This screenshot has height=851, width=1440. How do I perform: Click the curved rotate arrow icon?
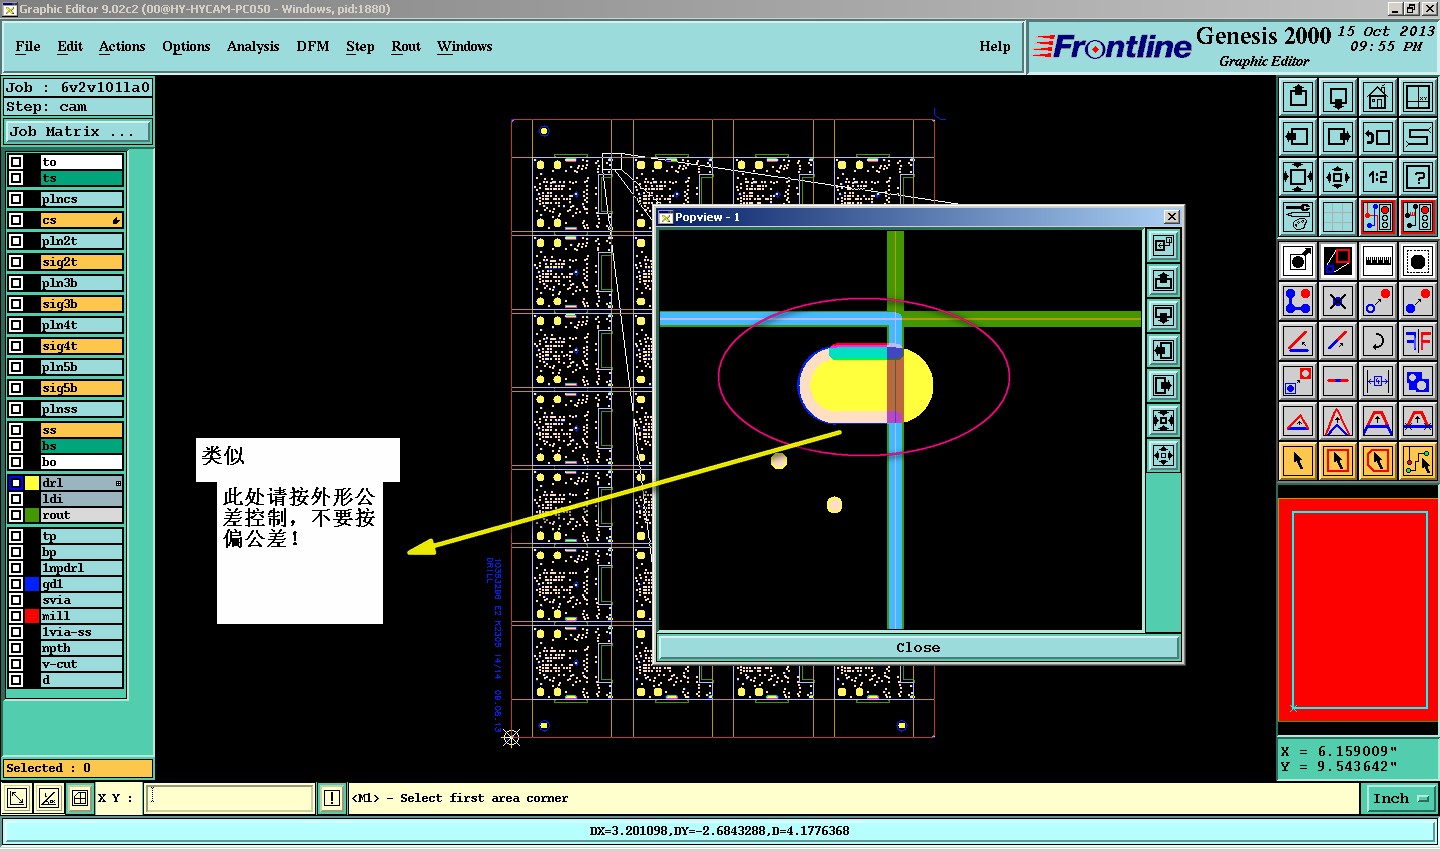(1378, 341)
